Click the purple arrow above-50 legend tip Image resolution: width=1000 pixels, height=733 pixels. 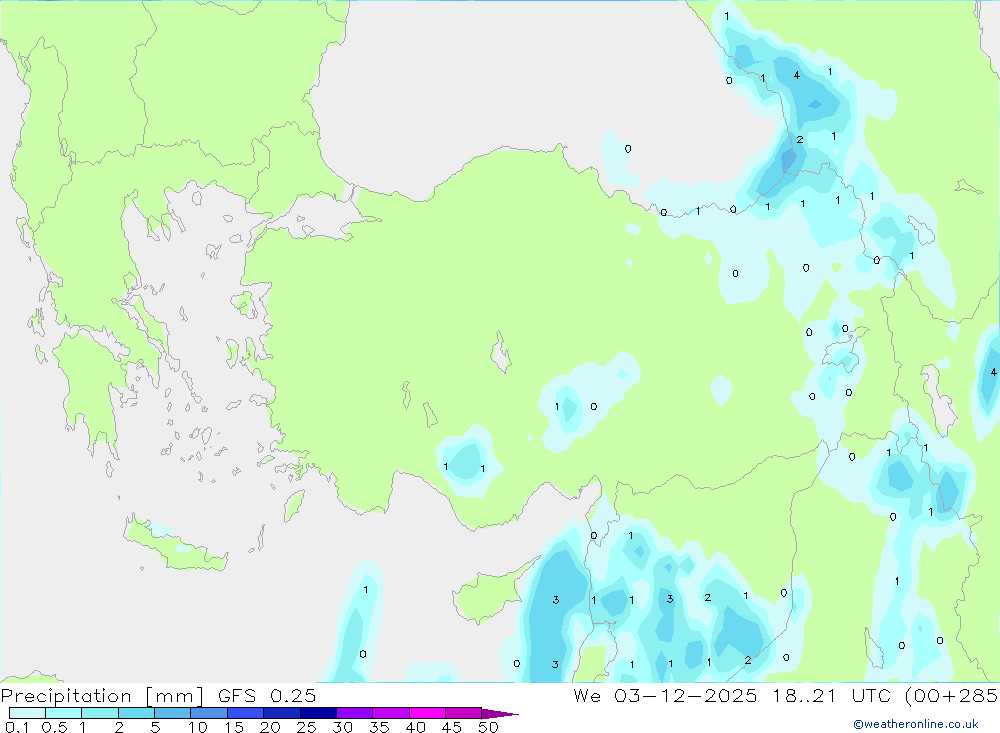click(499, 714)
